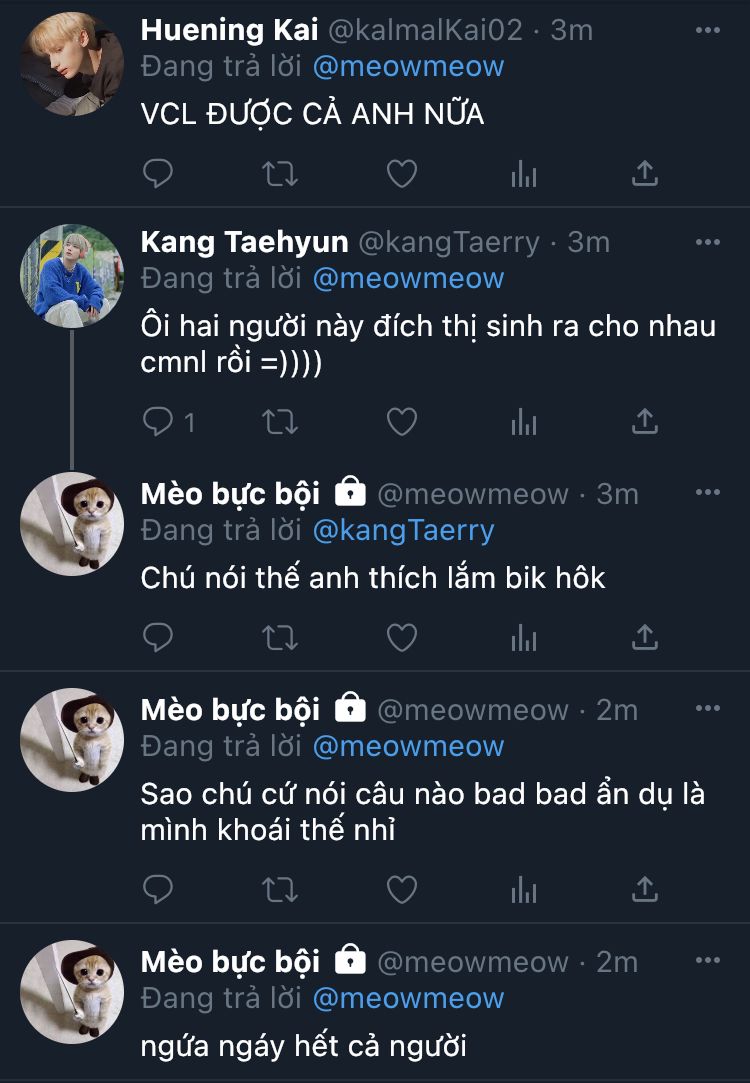Open Kang Taehyun's profile name

click(244, 242)
